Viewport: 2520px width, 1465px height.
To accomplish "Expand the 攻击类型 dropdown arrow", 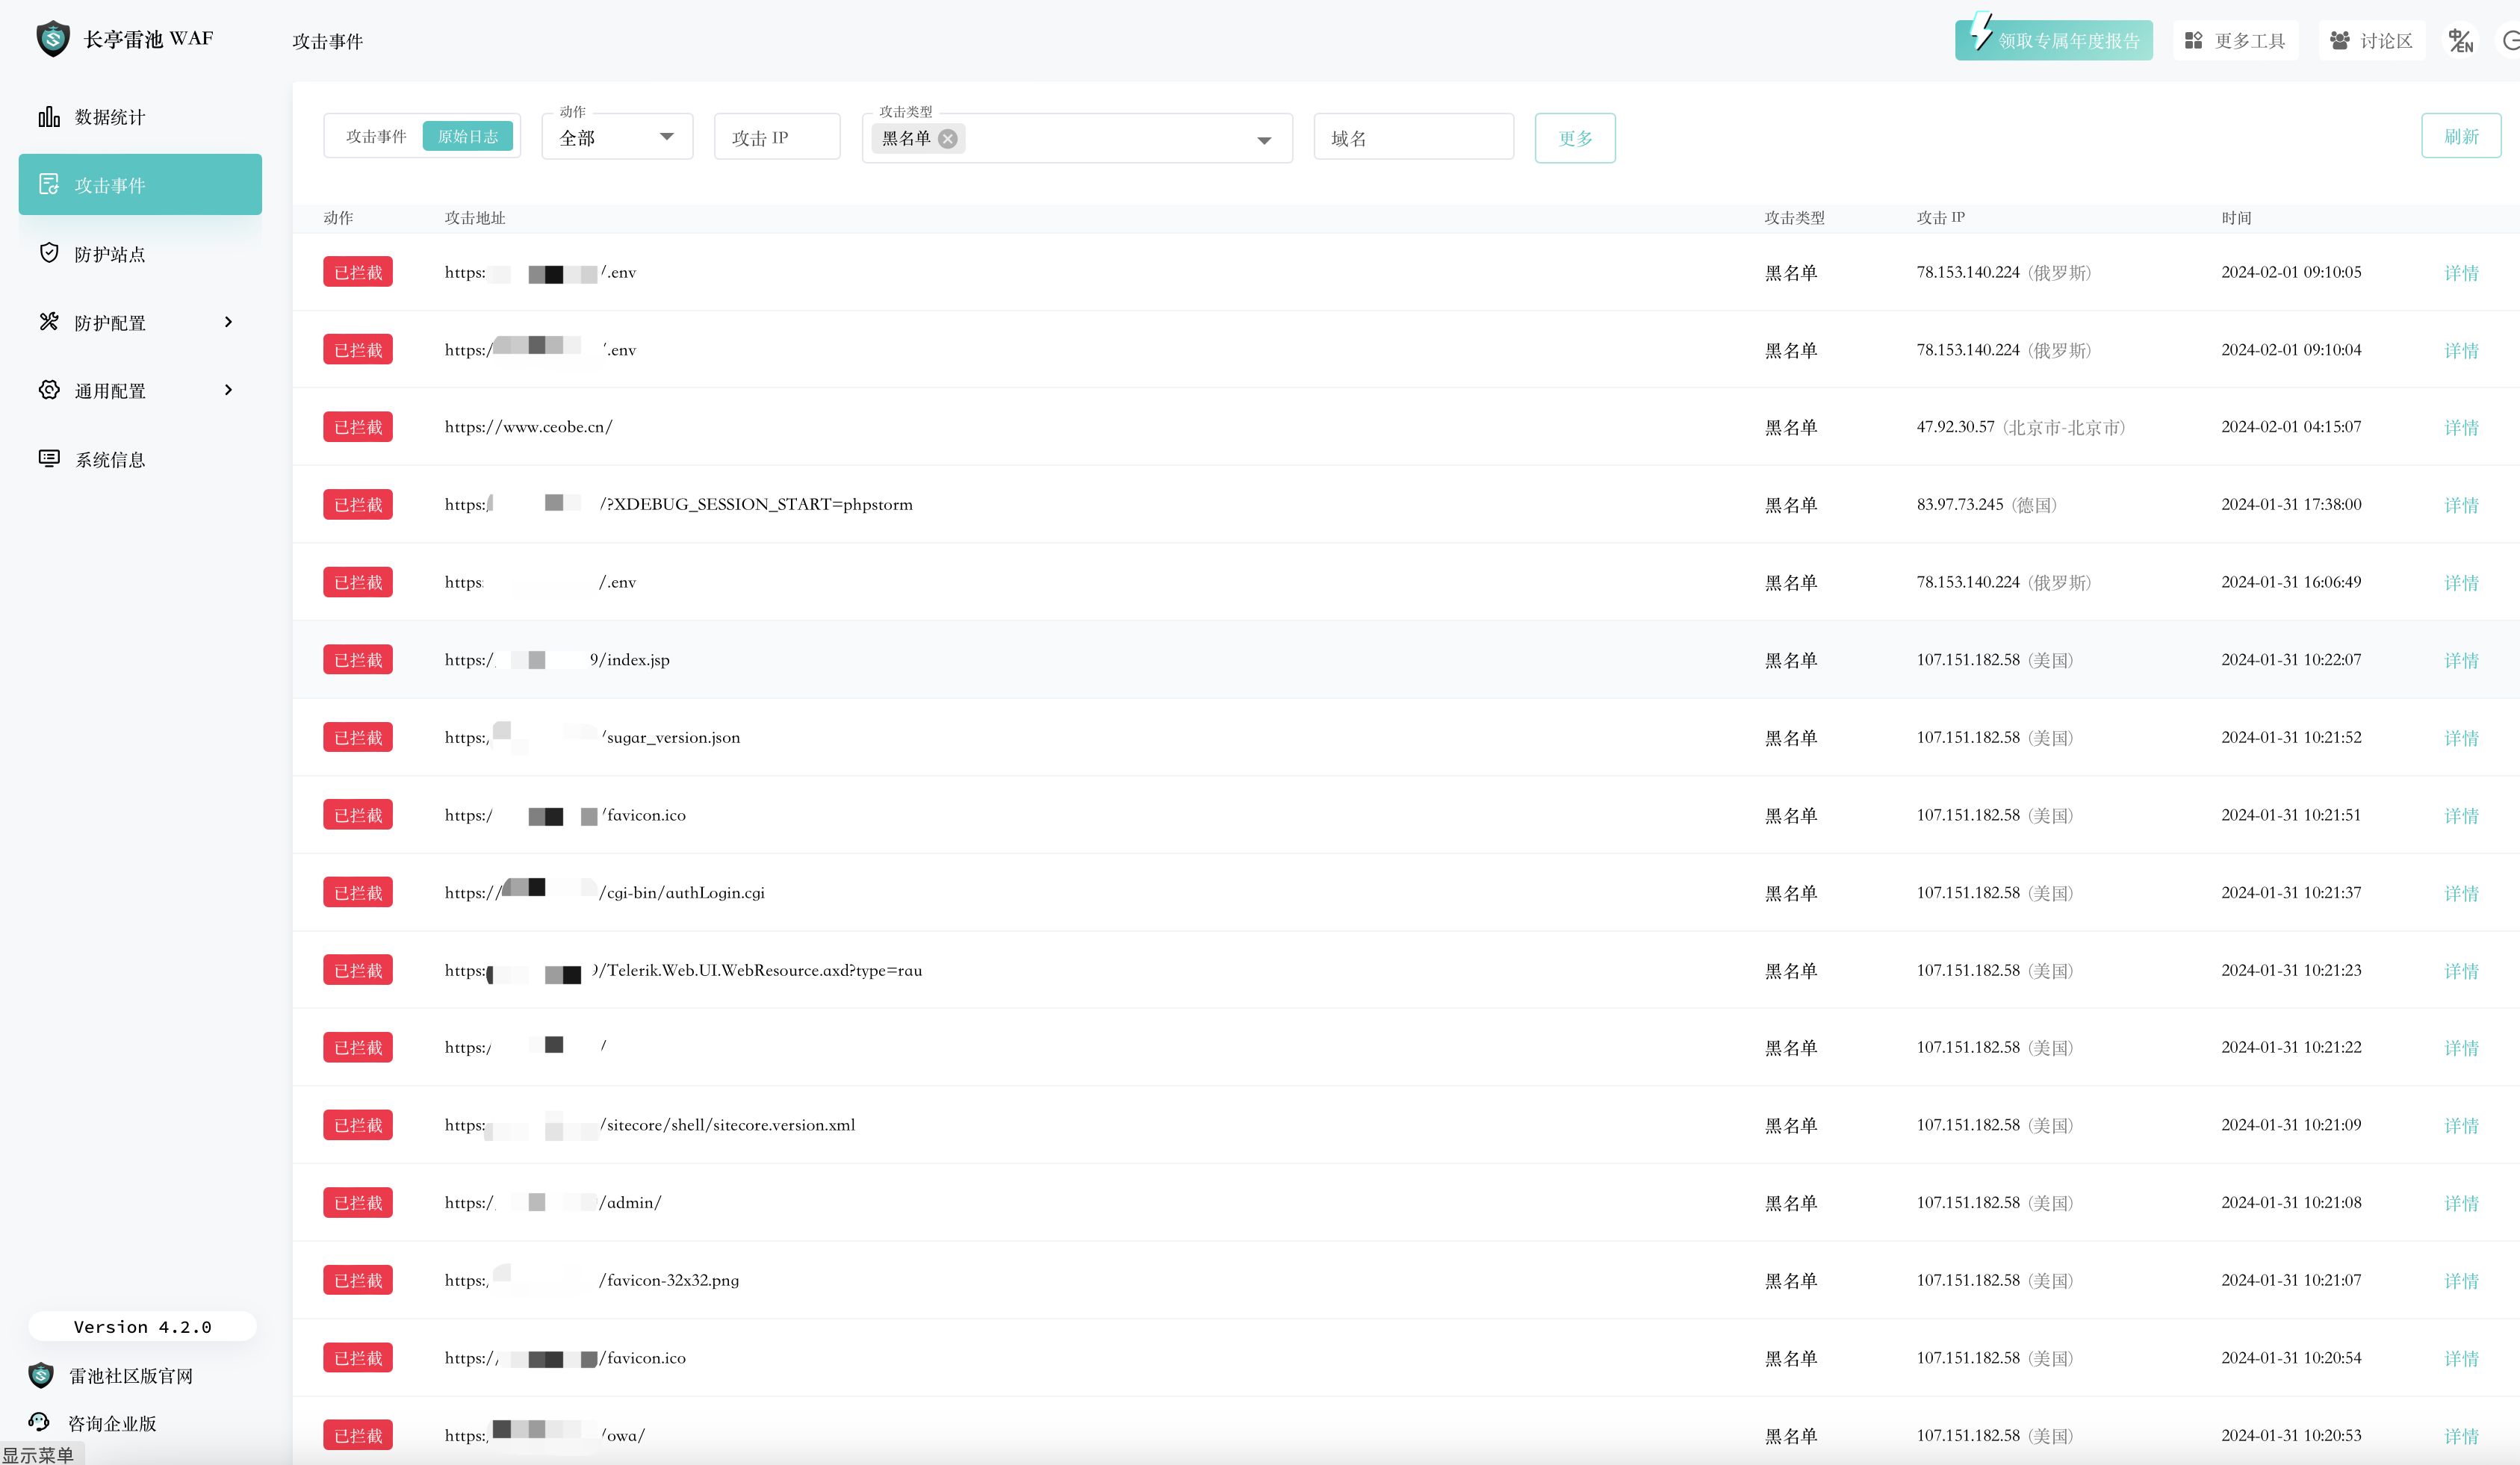I will click(x=1264, y=140).
